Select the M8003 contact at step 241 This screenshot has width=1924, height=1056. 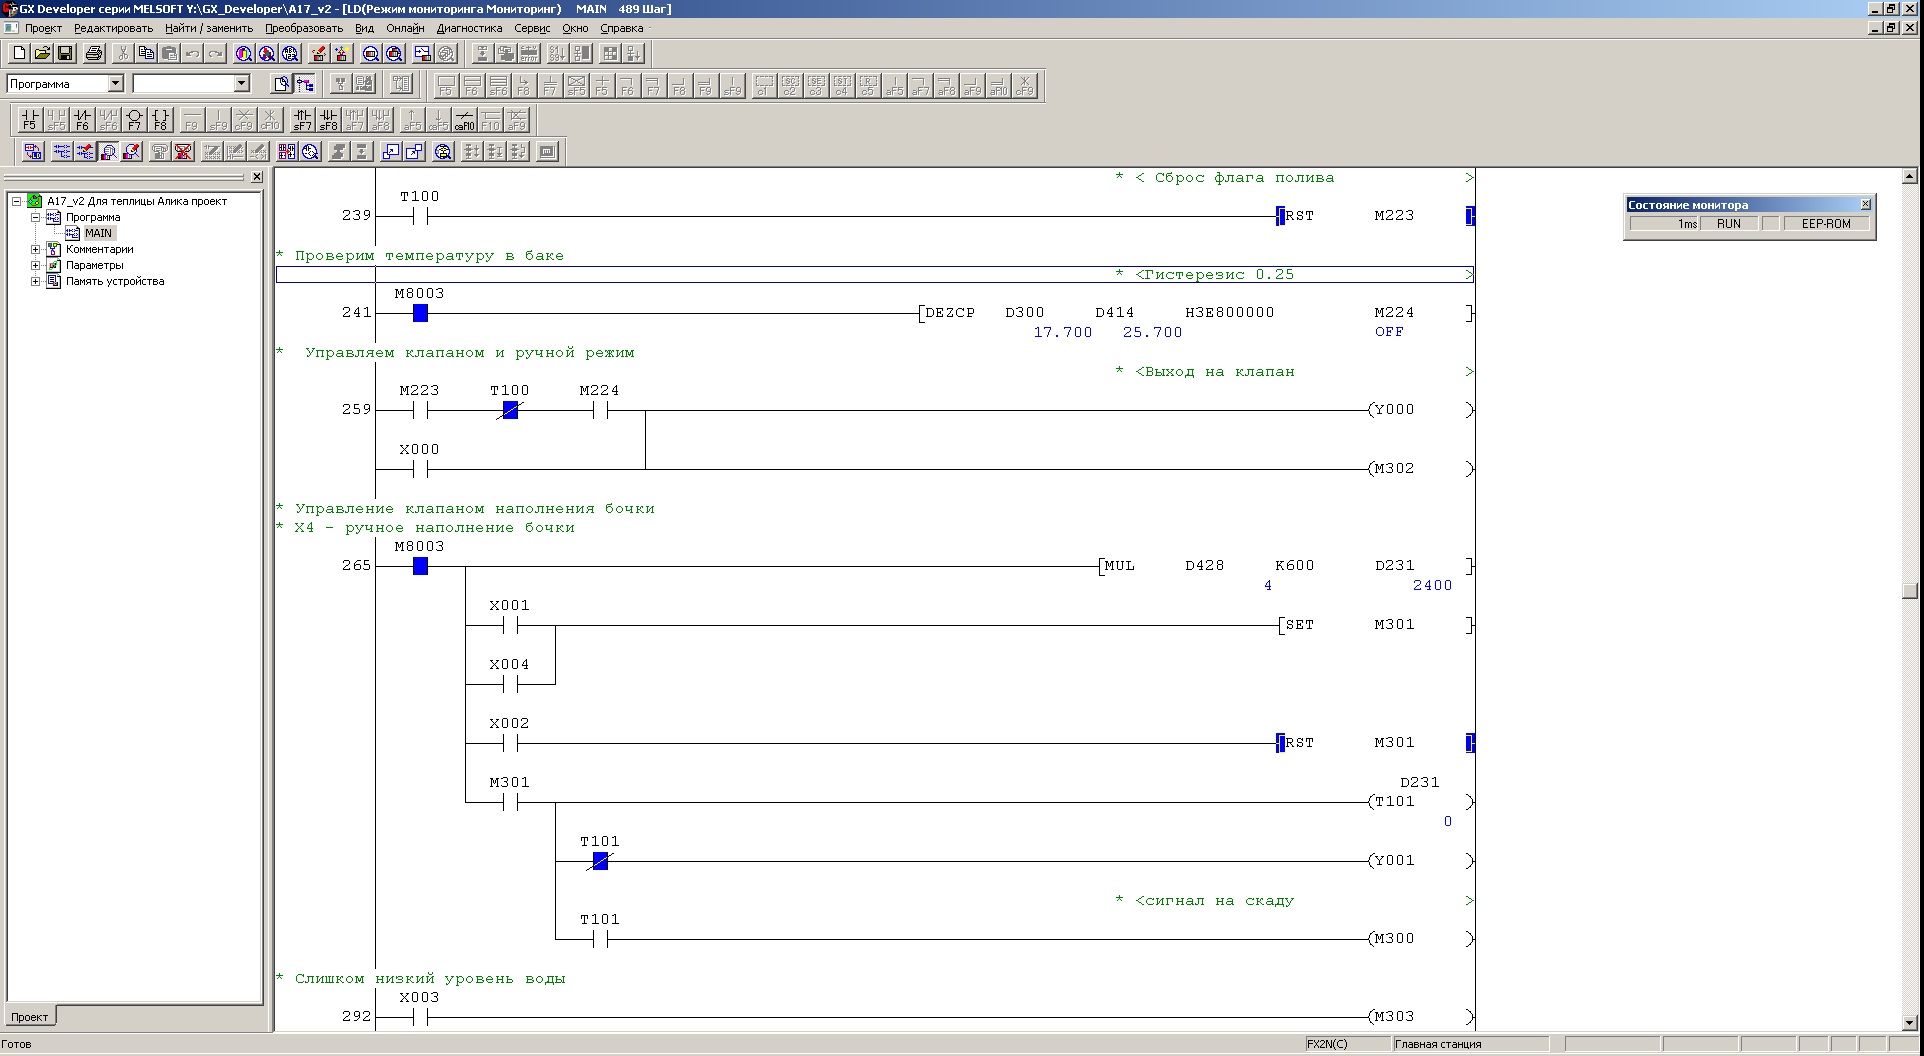(420, 313)
